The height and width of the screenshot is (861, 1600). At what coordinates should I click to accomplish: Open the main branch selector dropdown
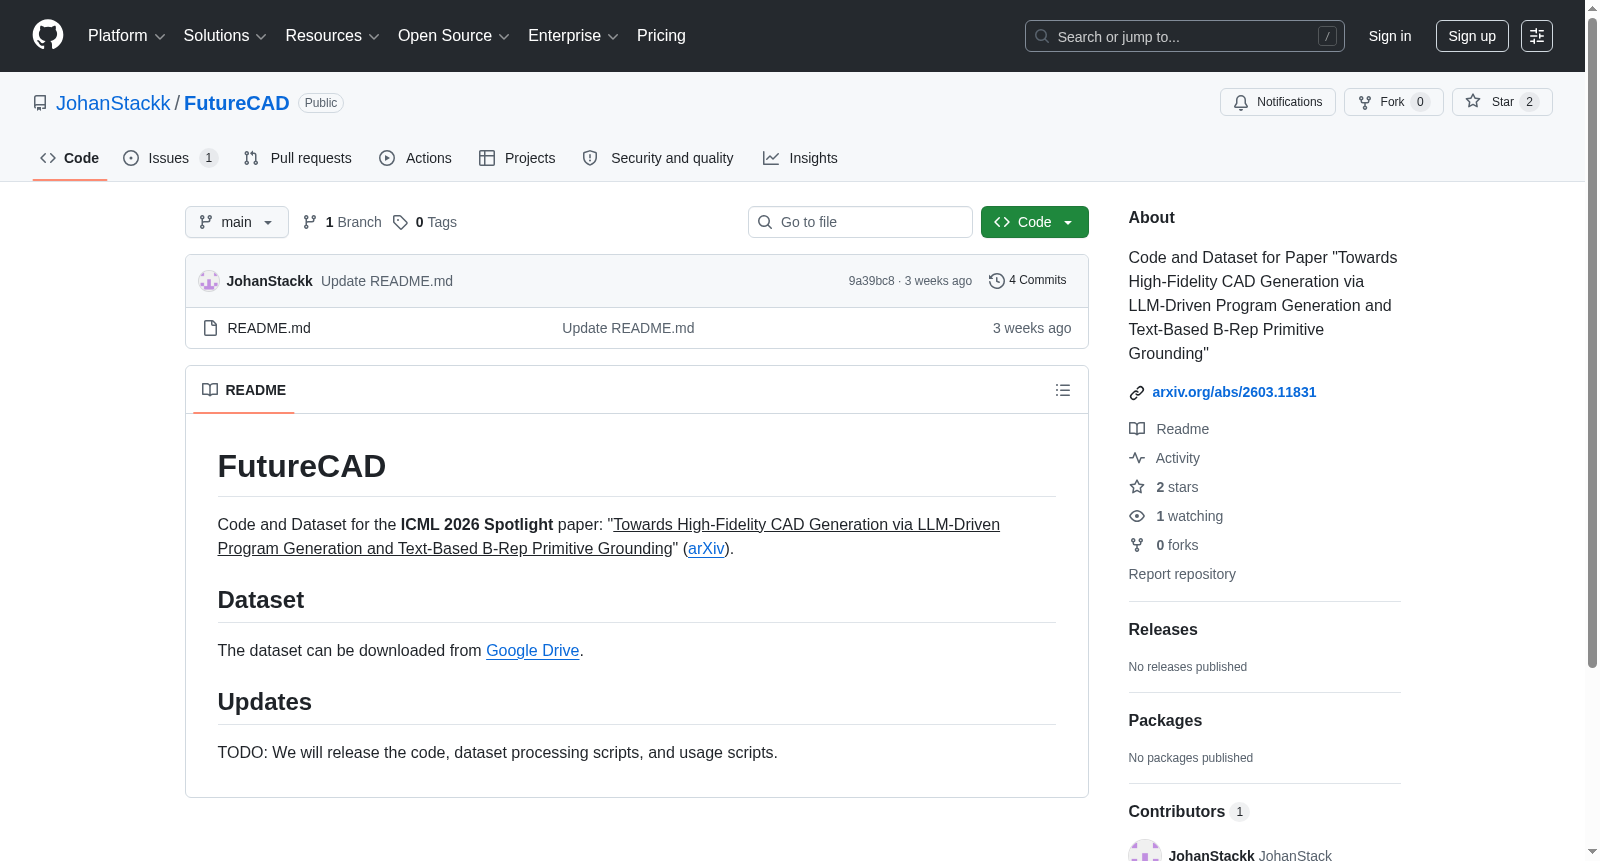pyautogui.click(x=237, y=222)
